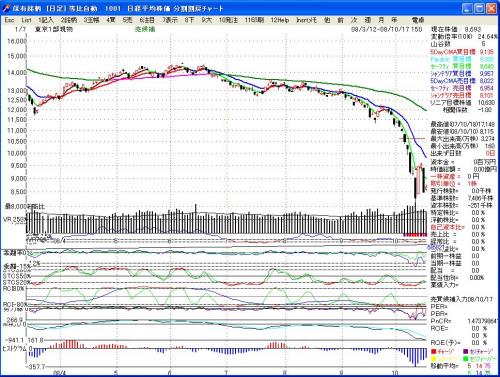Go to previous stock with 前
This screenshot has width=500, height=377.
click(340, 20)
